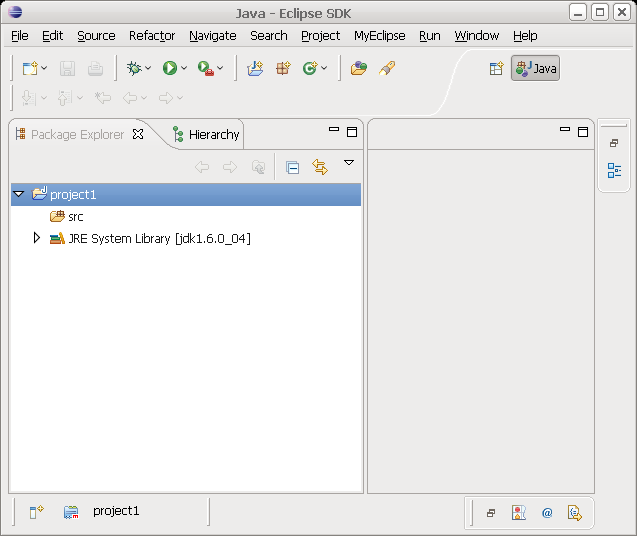Click the Open Type icon
The height and width of the screenshot is (536, 637).
click(x=358, y=68)
